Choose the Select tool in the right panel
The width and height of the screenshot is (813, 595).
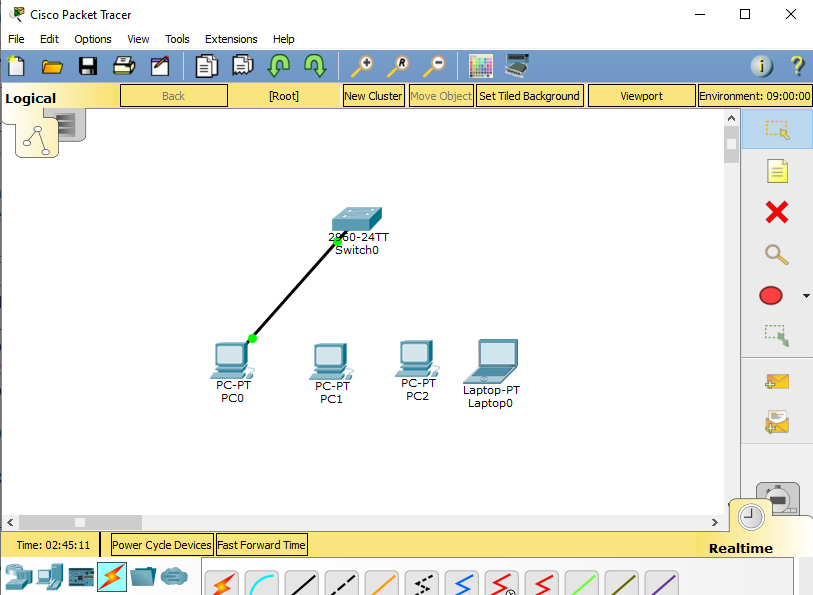coord(777,129)
